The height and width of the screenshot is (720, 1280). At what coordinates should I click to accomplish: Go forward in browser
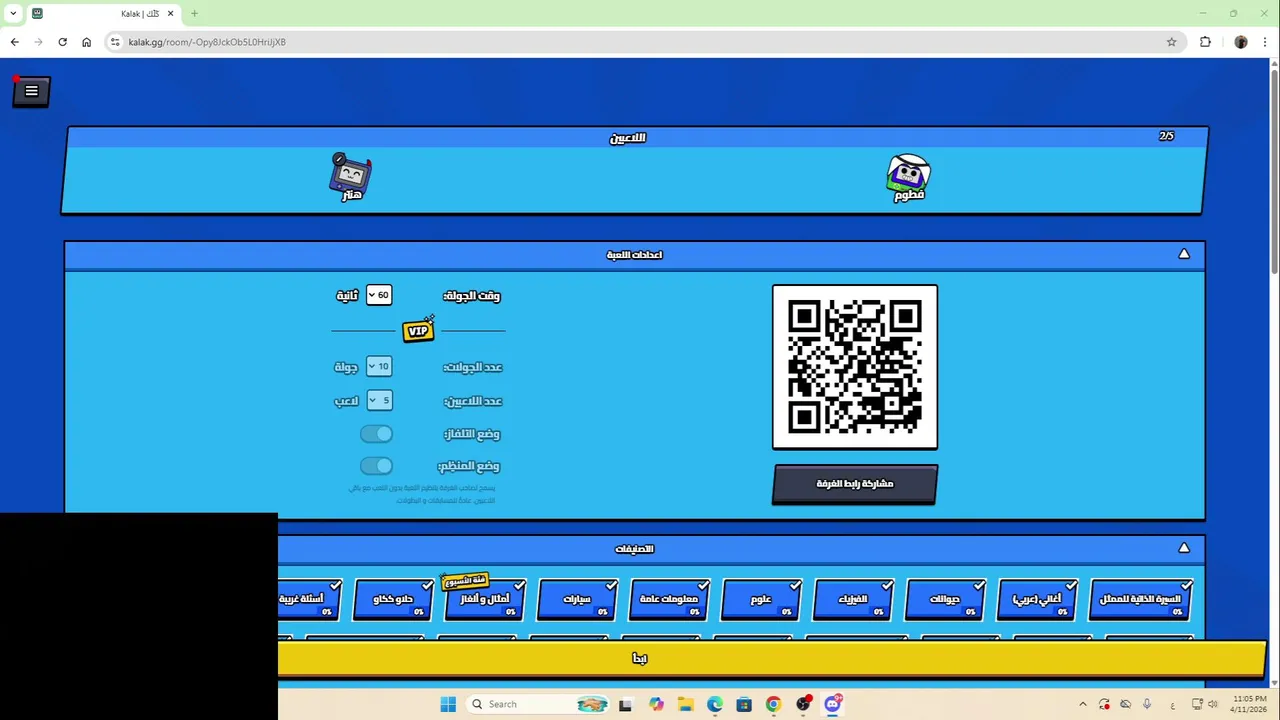[x=38, y=42]
